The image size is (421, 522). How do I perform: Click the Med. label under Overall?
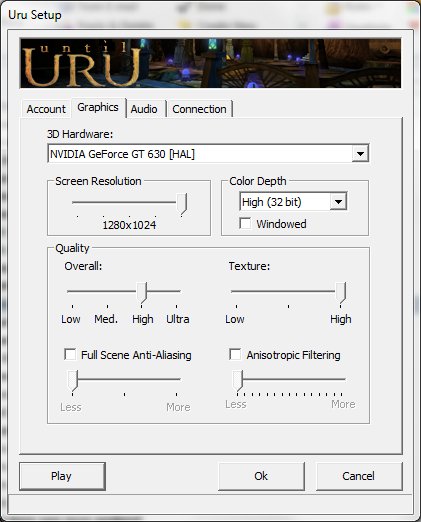tap(106, 319)
